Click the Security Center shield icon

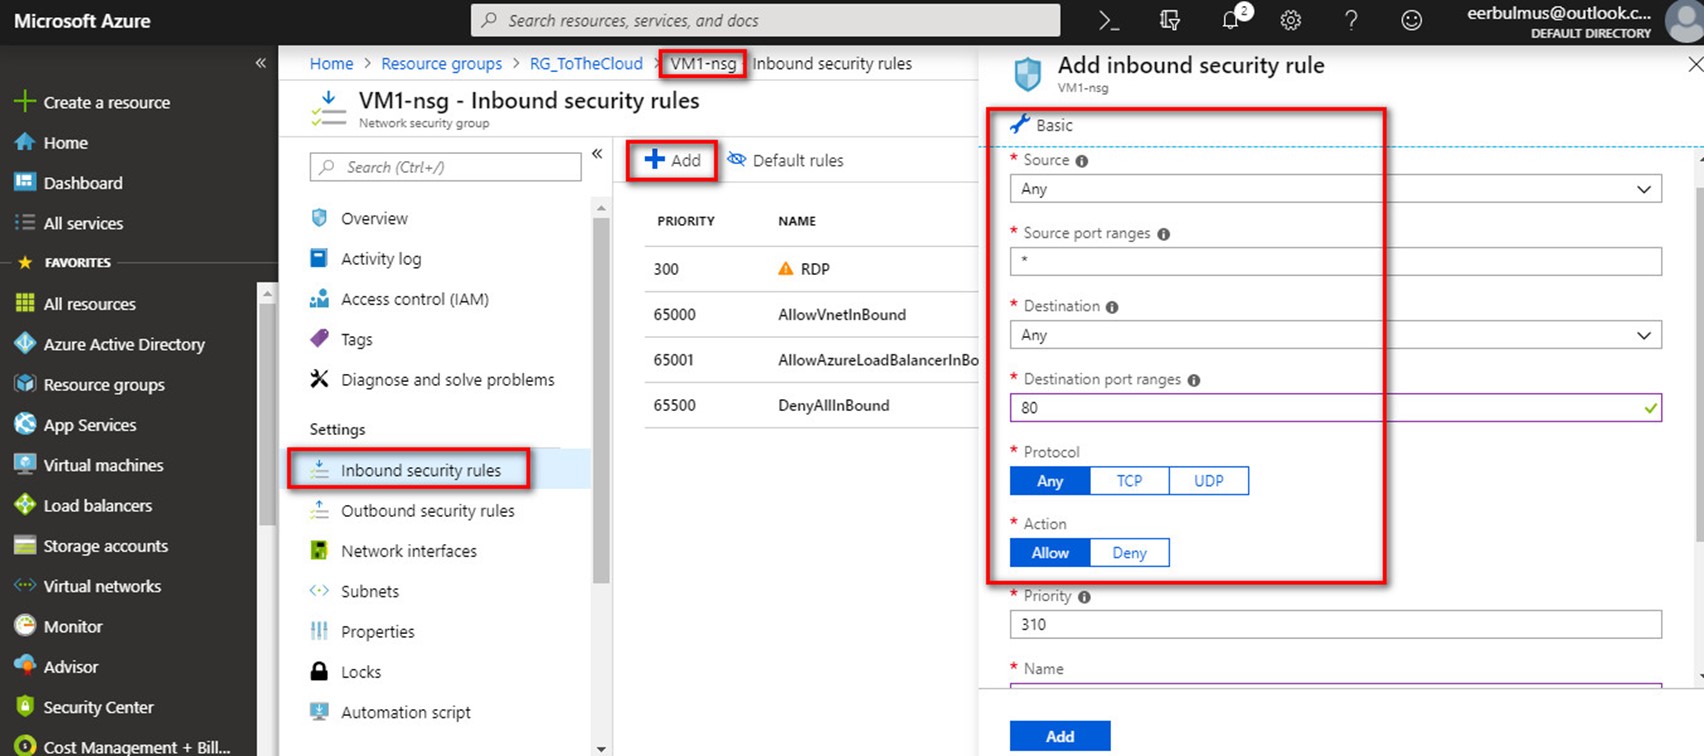click(25, 706)
